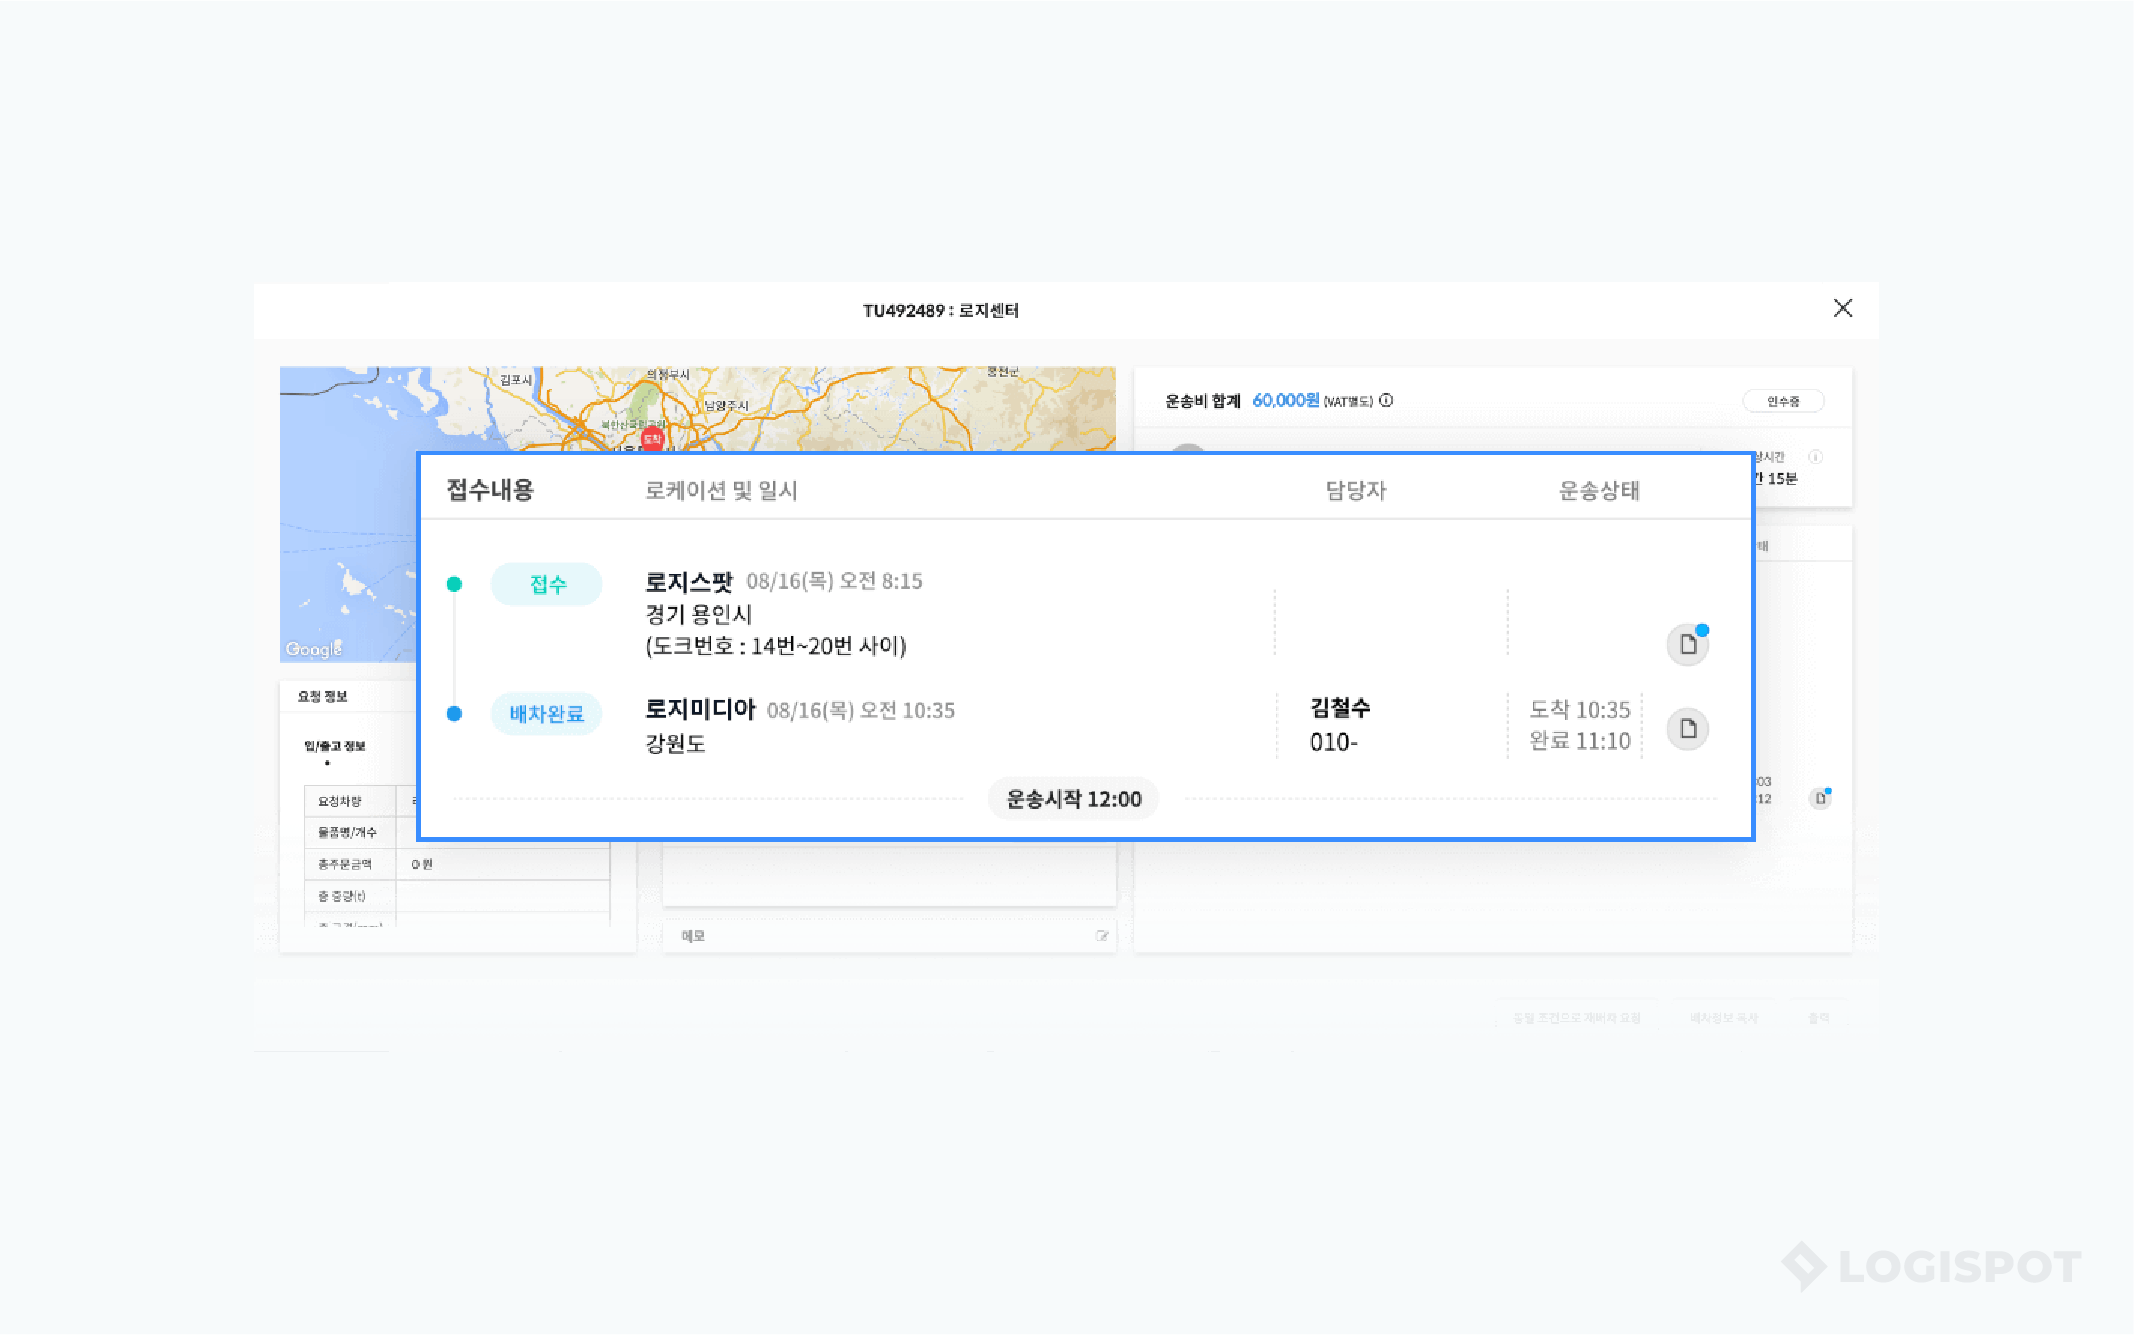
Task: Click the red 도착 map marker
Action: click(652, 438)
